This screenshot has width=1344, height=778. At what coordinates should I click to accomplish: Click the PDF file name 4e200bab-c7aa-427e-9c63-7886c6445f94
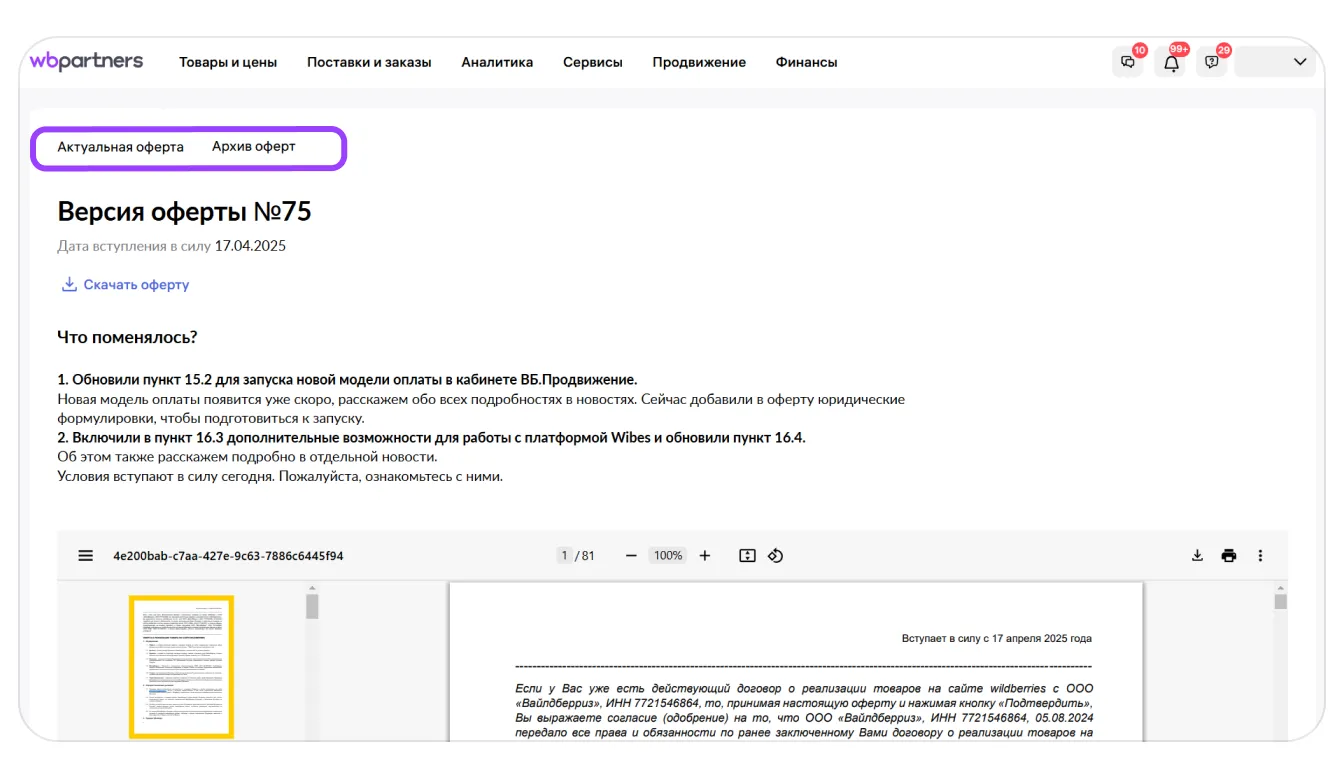pyautogui.click(x=228, y=556)
